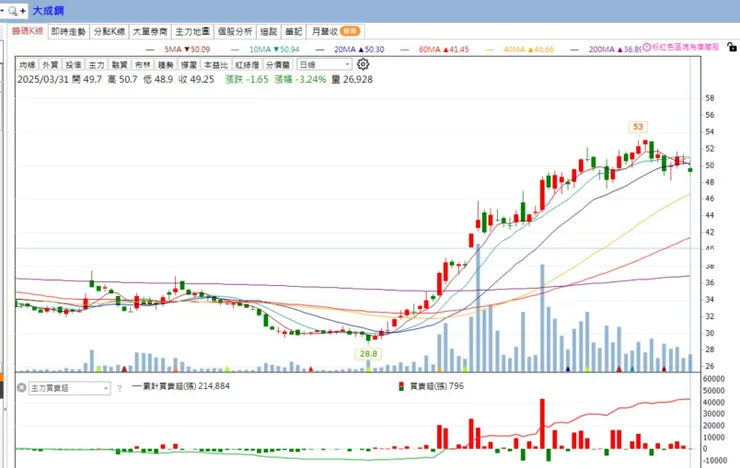
Task: Open chart settings gear icon
Action: pyautogui.click(x=362, y=64)
